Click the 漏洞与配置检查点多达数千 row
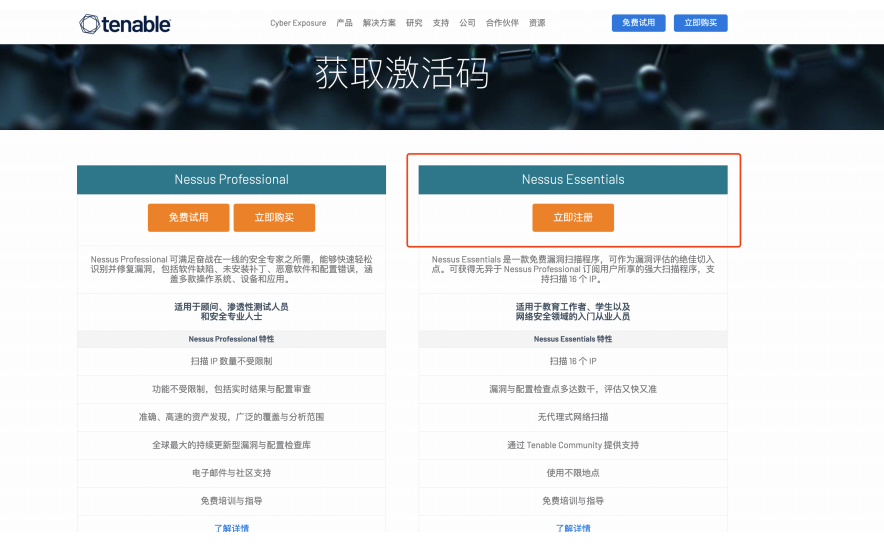This screenshot has height=549, width=884. [573, 389]
